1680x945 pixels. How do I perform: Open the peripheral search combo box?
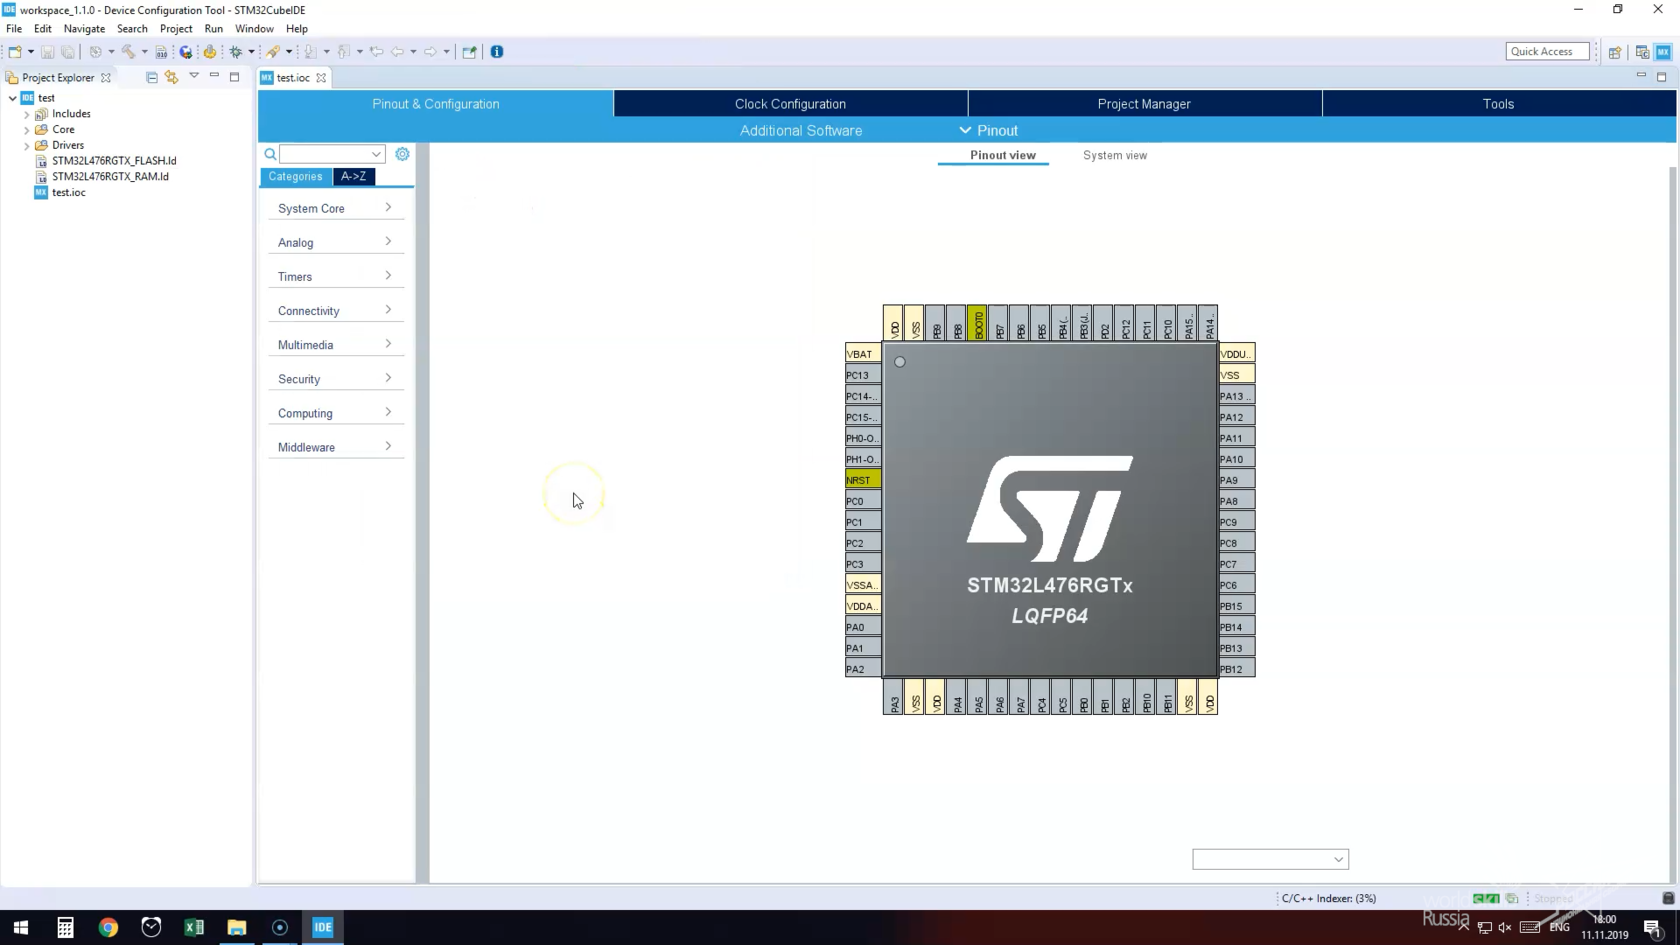tap(332, 154)
